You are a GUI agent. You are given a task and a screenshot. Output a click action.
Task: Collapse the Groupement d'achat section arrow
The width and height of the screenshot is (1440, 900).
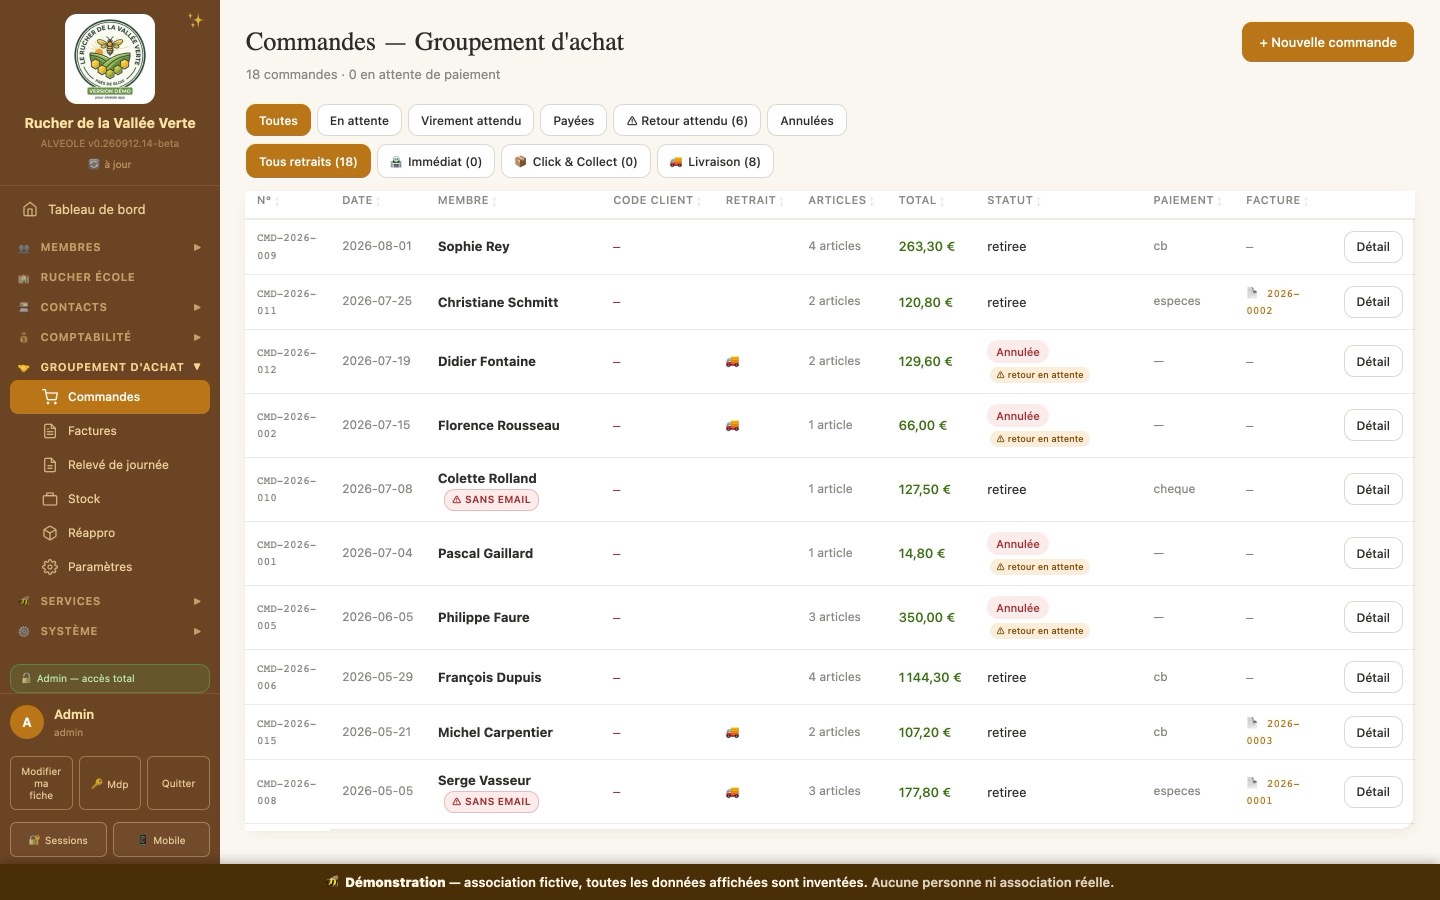[x=197, y=367]
